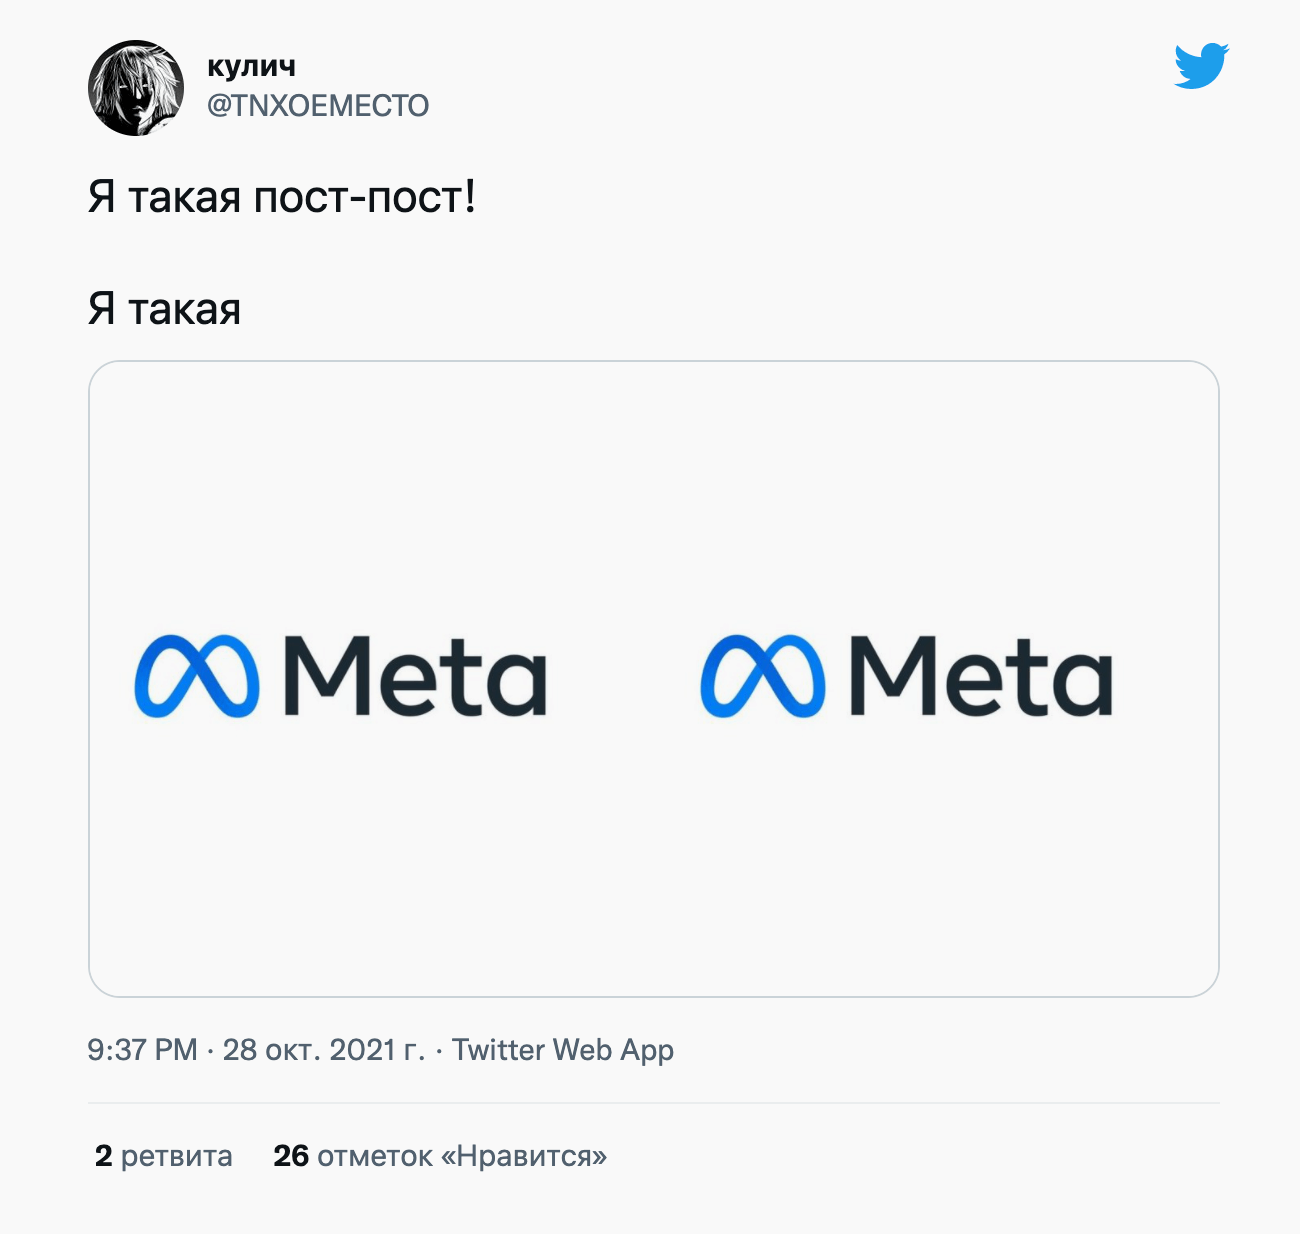Click the blue Twitter bird logo
Screen dimensions: 1300x1234
tap(1201, 66)
